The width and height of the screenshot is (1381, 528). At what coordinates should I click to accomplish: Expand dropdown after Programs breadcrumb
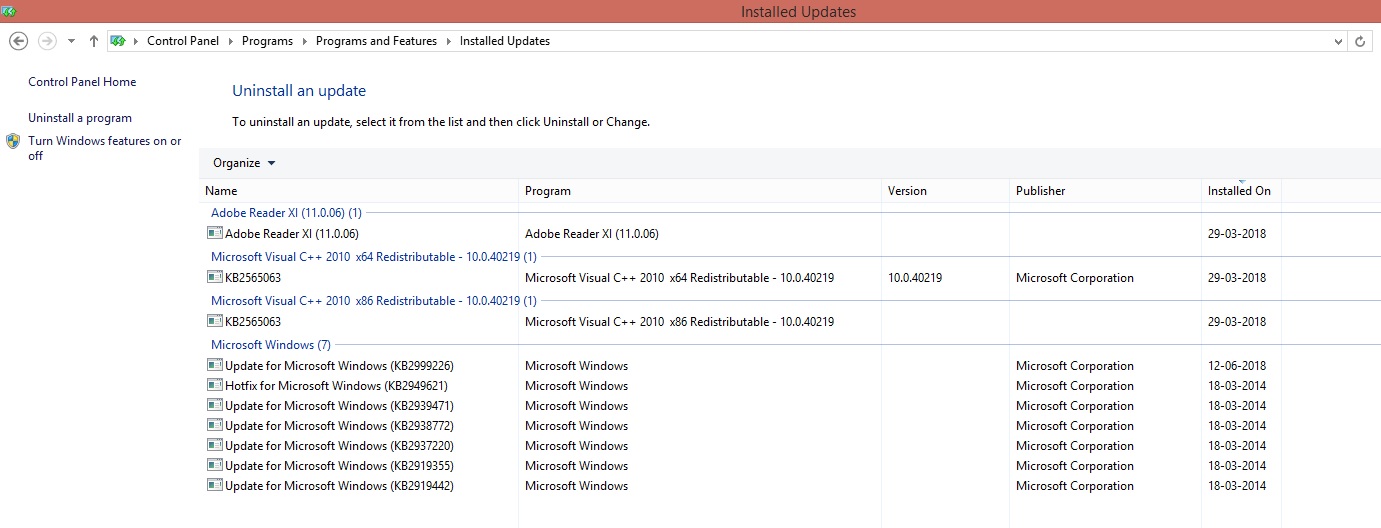pyautogui.click(x=305, y=41)
